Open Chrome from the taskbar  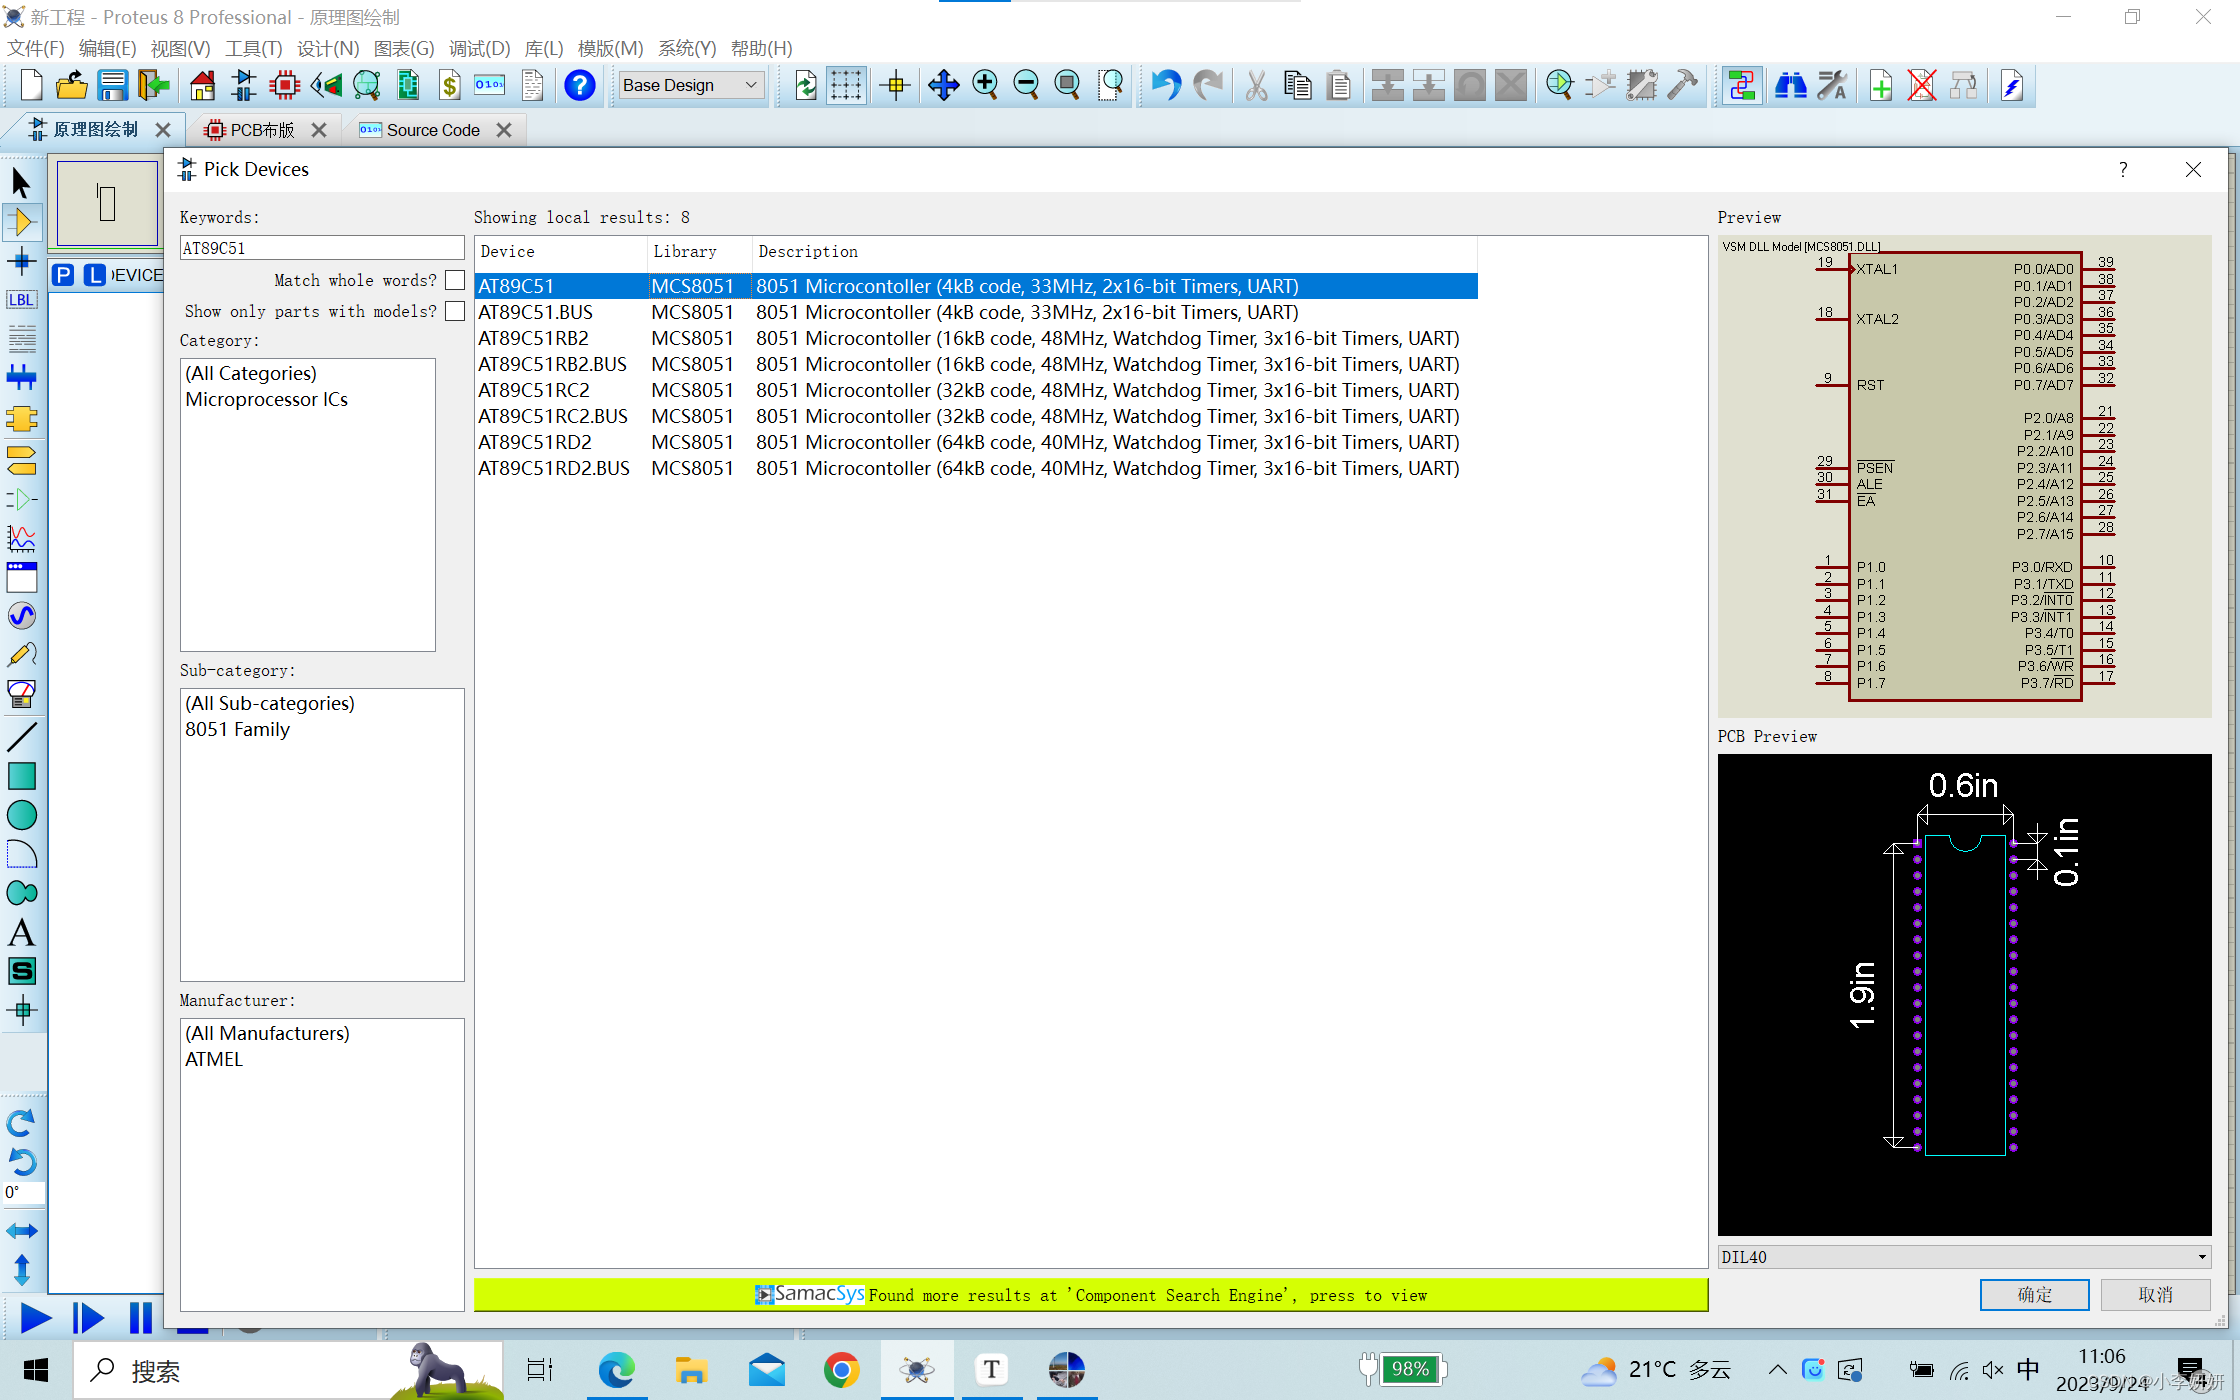tap(841, 1370)
